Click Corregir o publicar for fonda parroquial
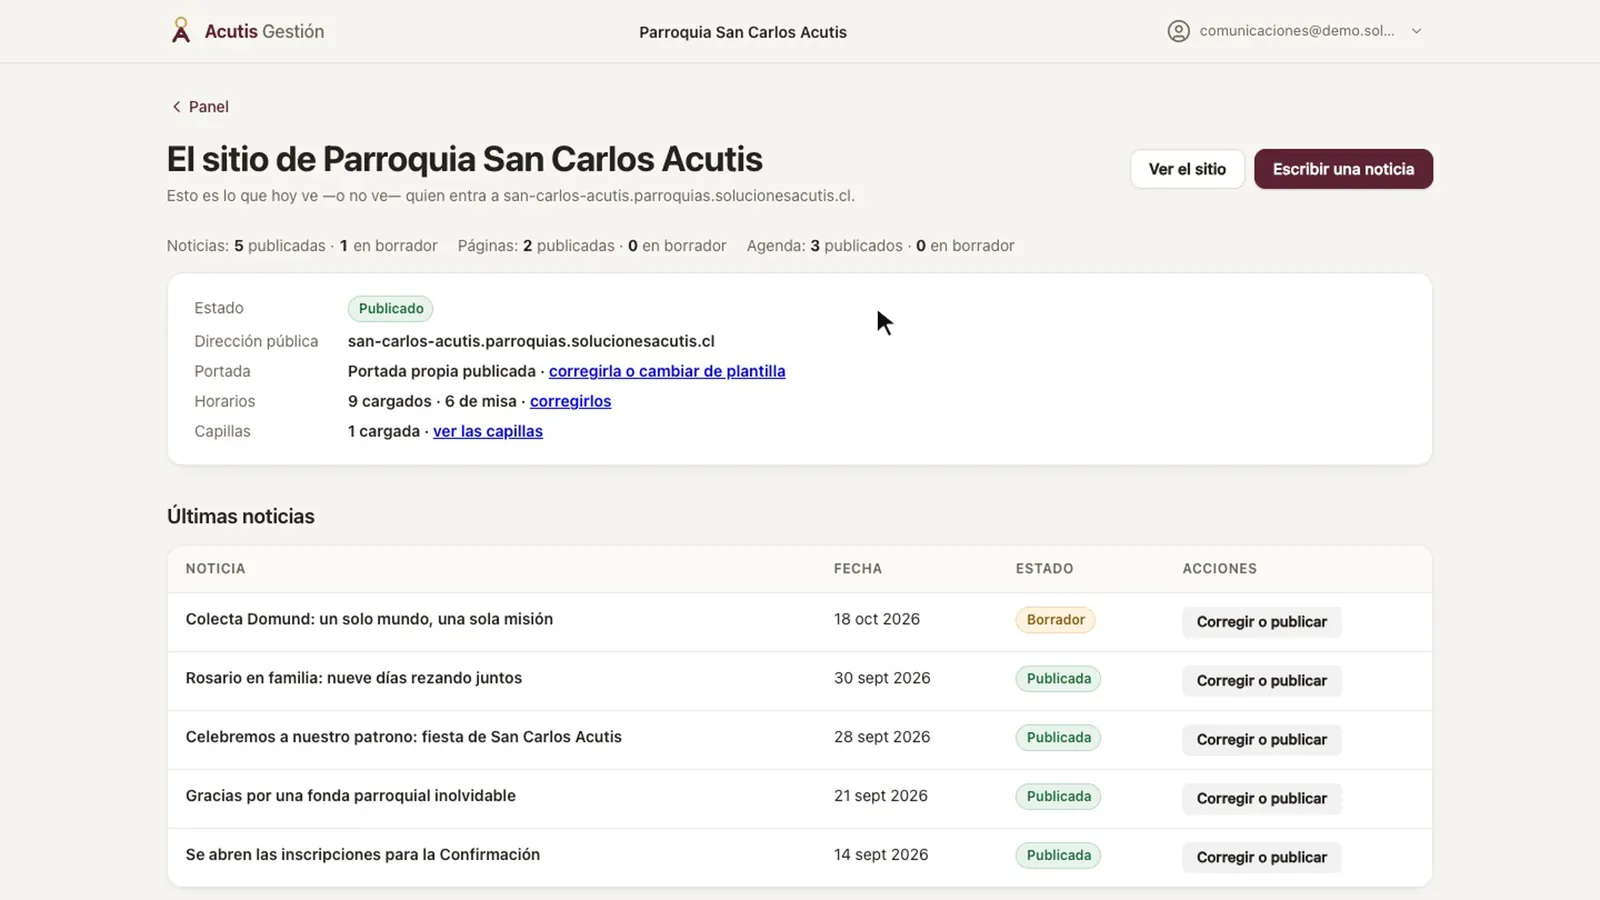Viewport: 1600px width, 900px height. pyautogui.click(x=1262, y=799)
